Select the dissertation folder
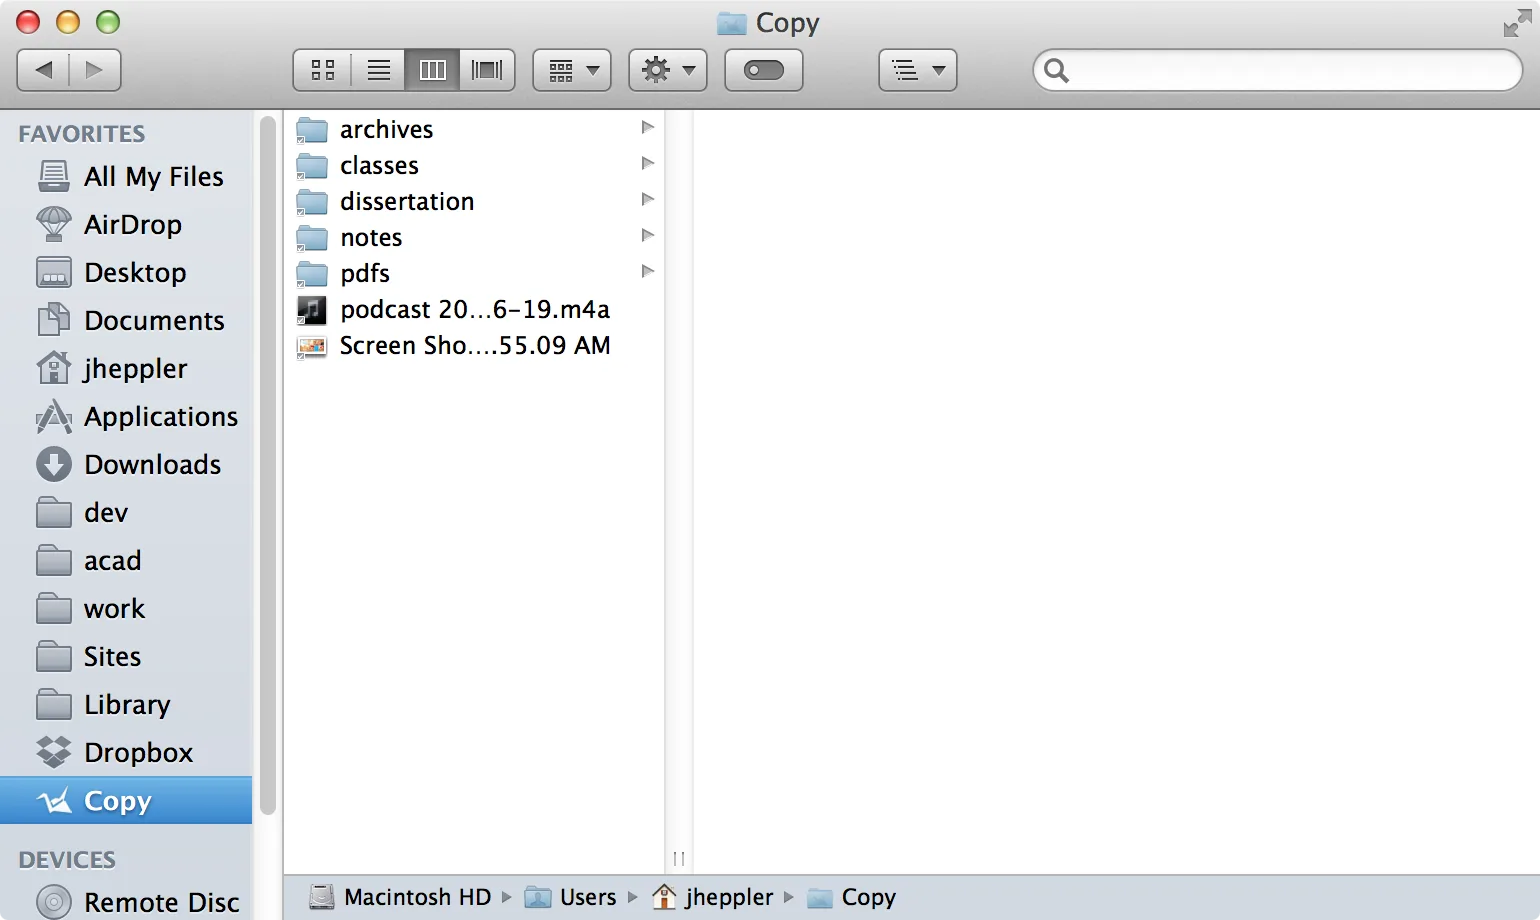This screenshot has width=1540, height=920. 475,201
